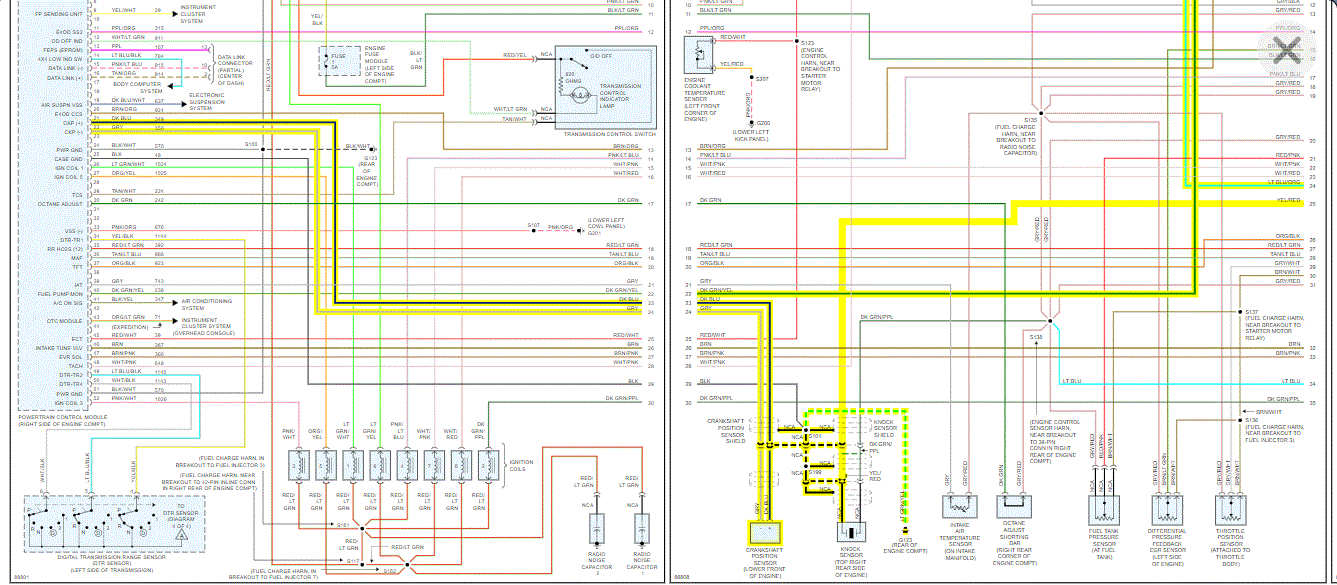The image size is (1337, 585).
Task: Click the crankshaft position sensor symbol
Action: [x=766, y=533]
